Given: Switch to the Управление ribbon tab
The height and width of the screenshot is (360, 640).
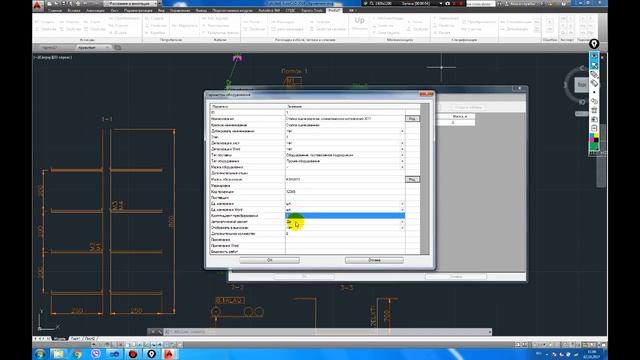Looking at the screenshot, I should [180, 11].
